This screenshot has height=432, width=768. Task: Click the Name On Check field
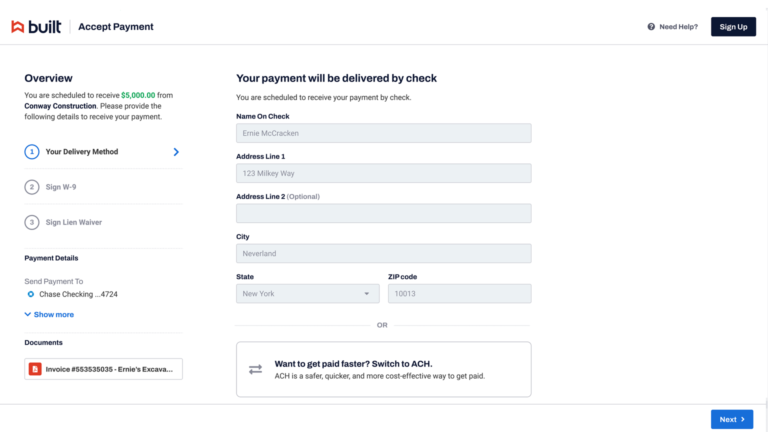tap(384, 133)
